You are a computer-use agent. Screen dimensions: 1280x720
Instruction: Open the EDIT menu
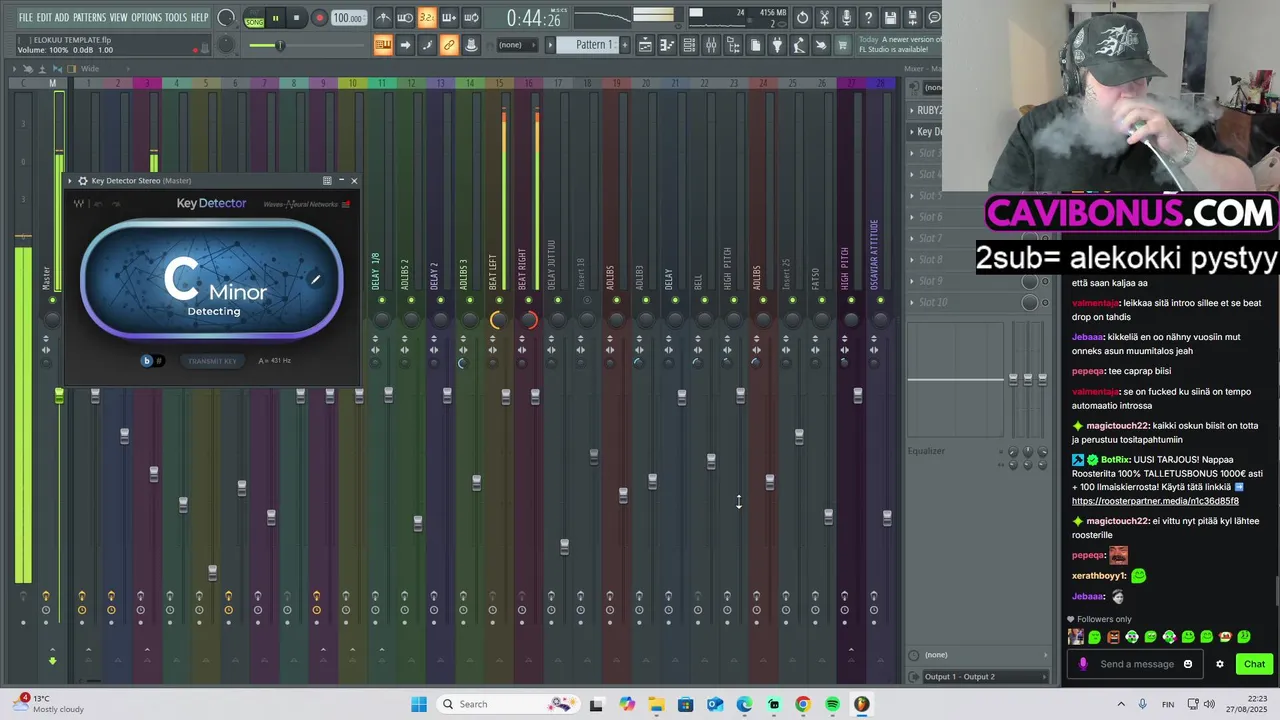[44, 18]
